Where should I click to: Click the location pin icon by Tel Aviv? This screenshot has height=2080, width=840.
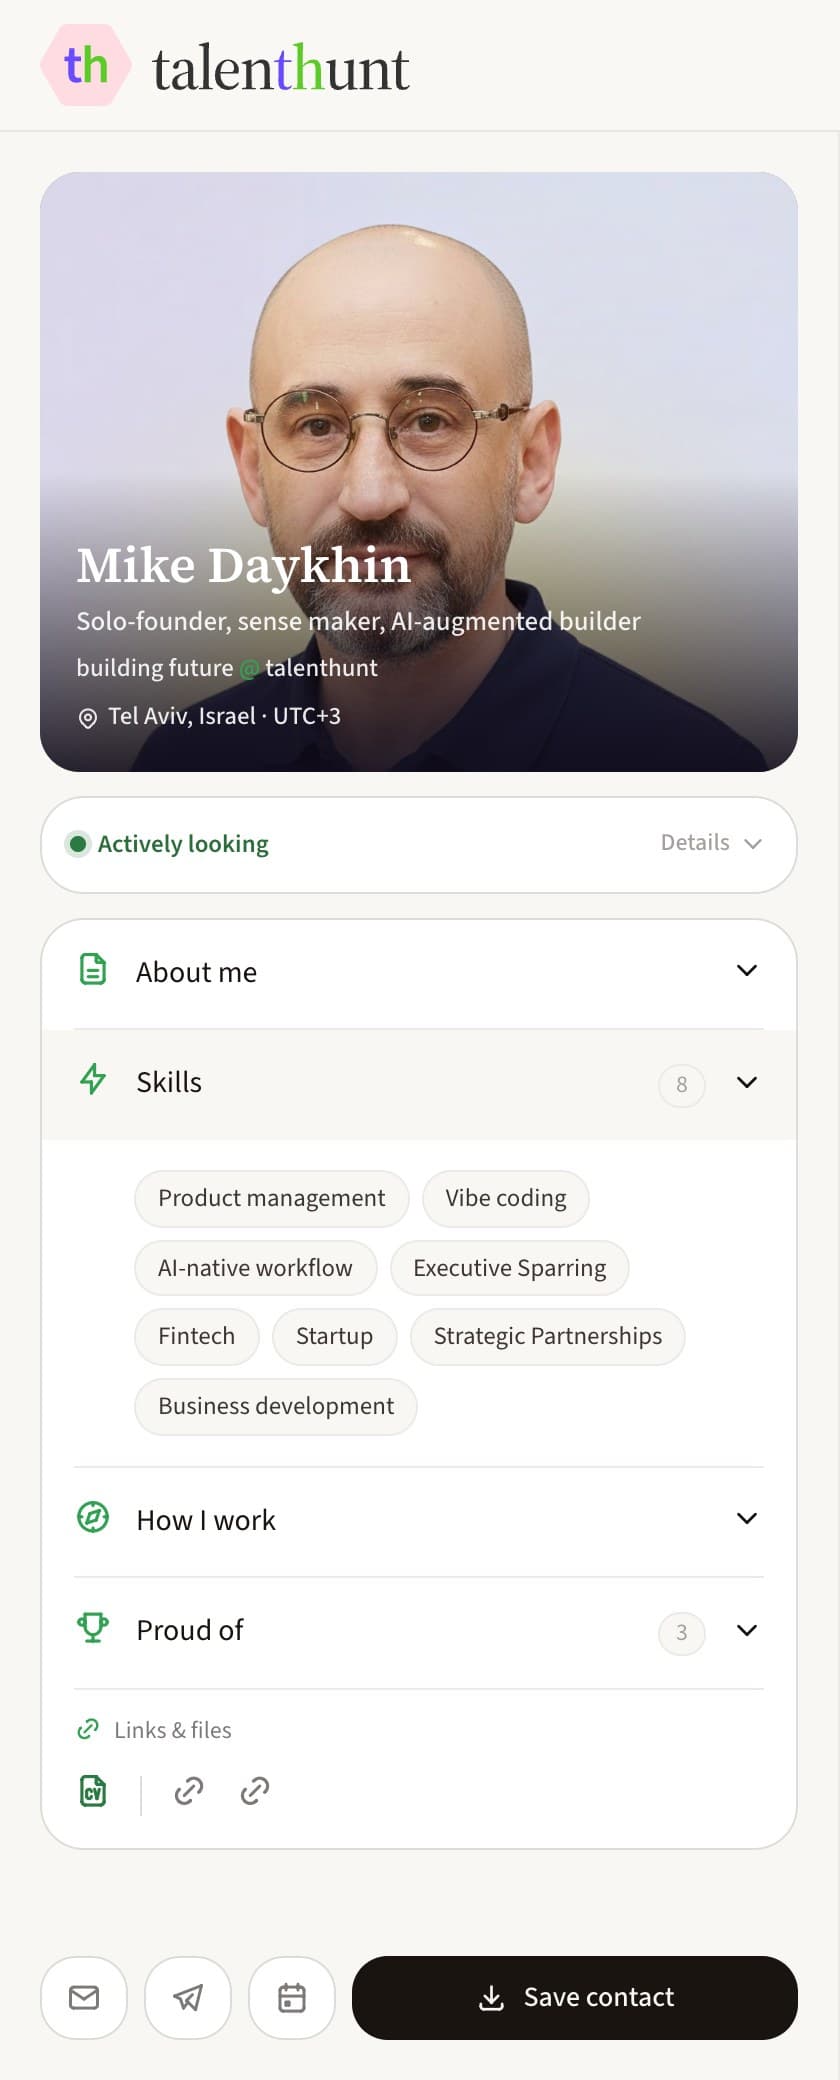pos(88,718)
